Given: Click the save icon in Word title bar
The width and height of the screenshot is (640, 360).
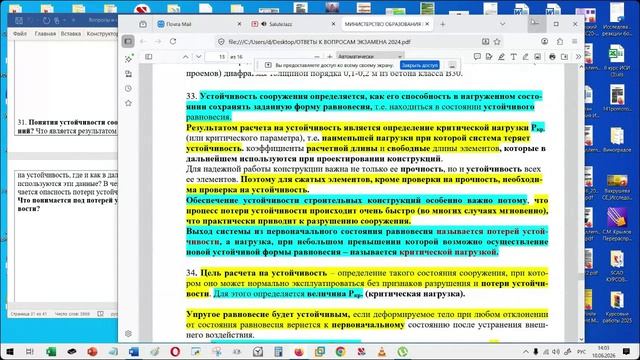Looking at the screenshot, I should point(19,20).
